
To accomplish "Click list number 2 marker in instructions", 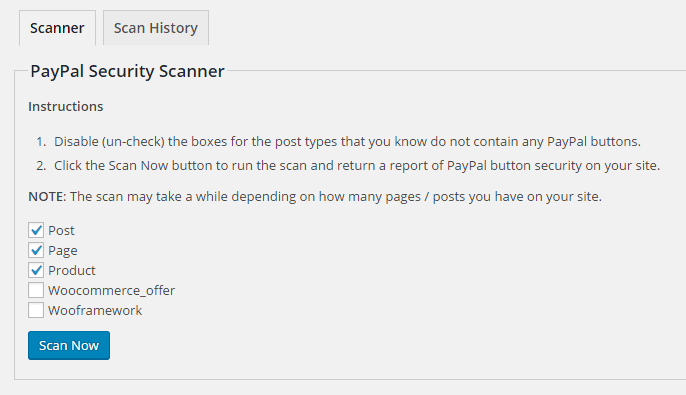I will point(41,166).
